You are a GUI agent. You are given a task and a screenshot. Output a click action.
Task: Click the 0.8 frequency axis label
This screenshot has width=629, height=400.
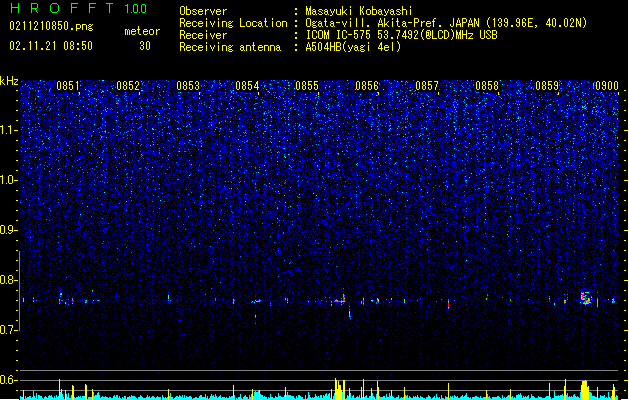click(x=9, y=280)
